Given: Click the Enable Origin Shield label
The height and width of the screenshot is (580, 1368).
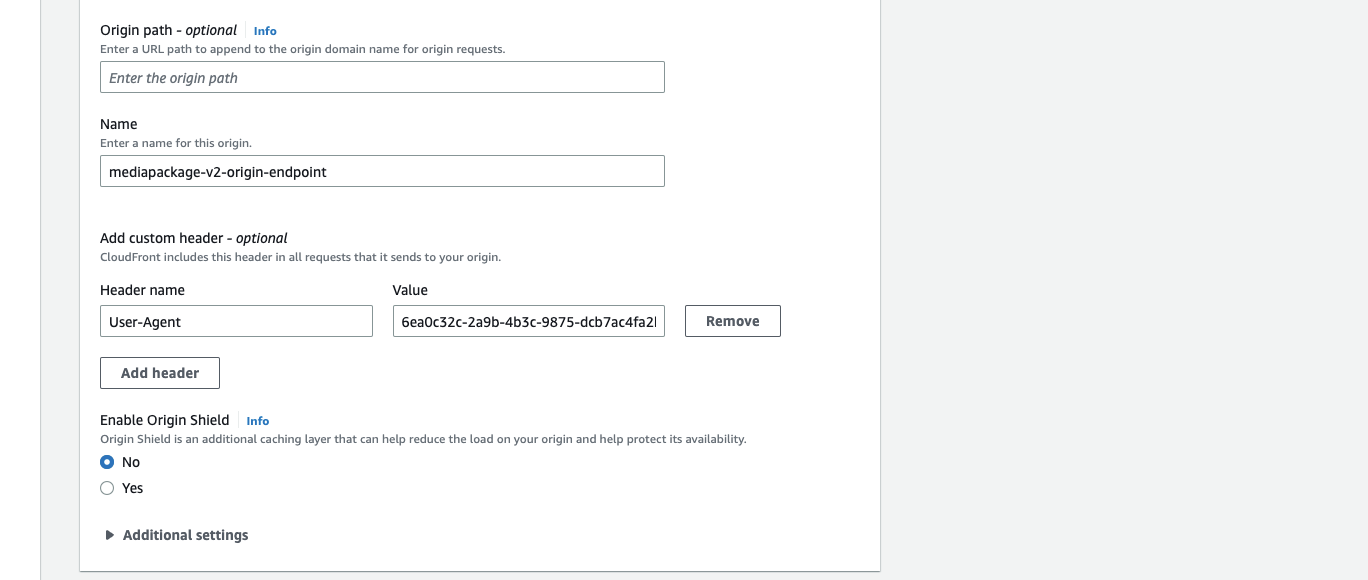Looking at the screenshot, I should pyautogui.click(x=164, y=420).
